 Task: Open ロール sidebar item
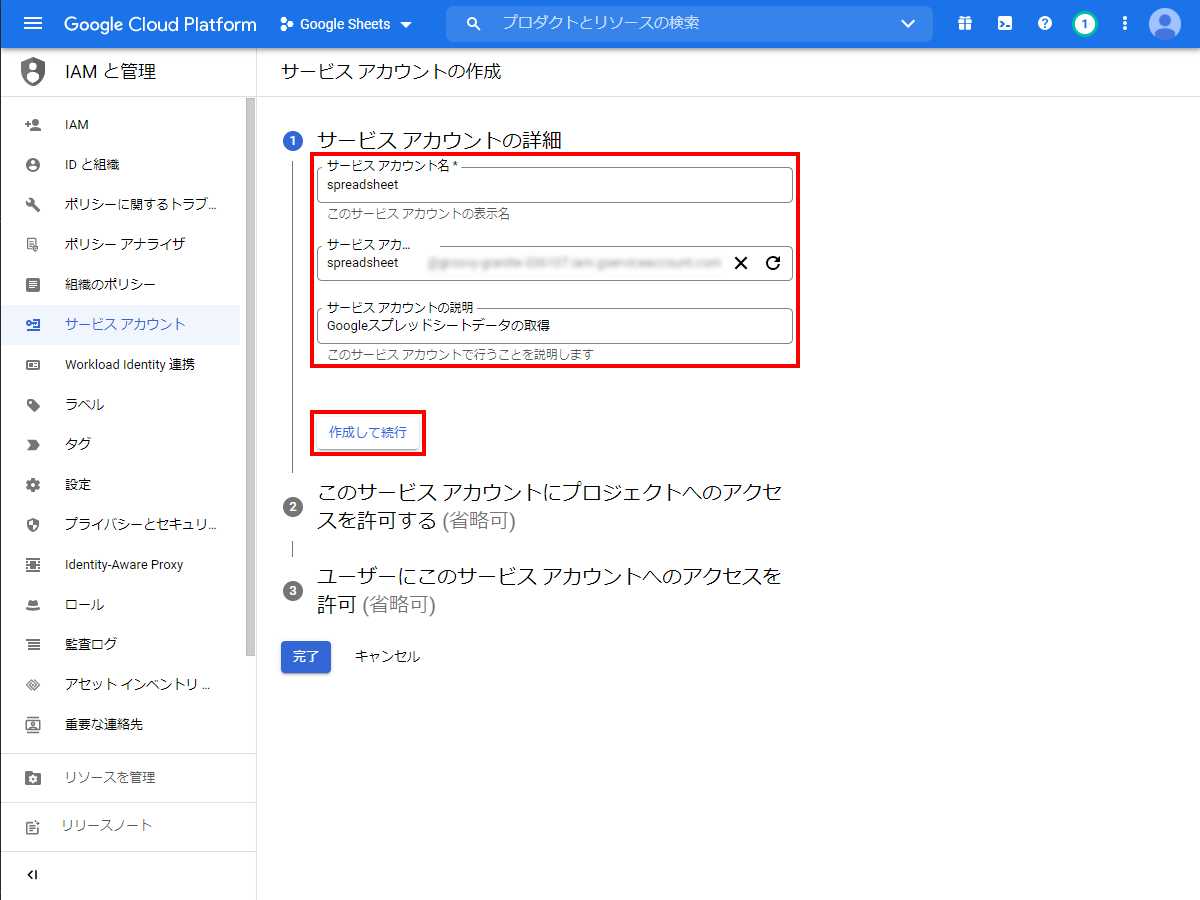(x=120, y=605)
